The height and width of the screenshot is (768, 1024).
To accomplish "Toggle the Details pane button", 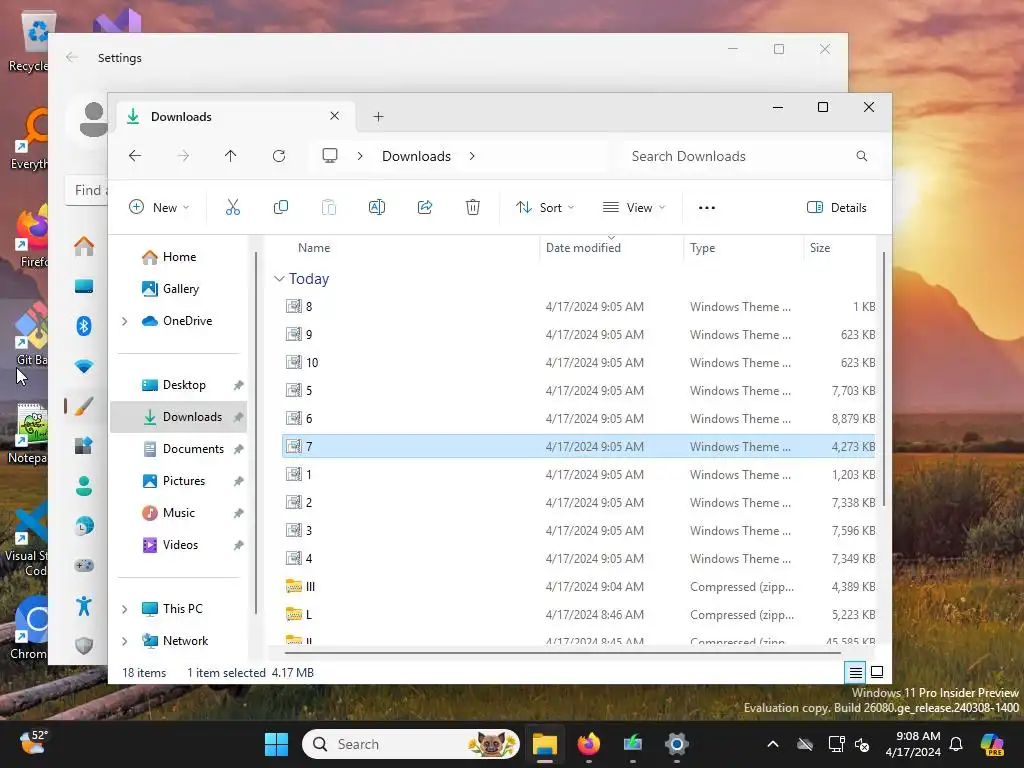I will point(837,208).
